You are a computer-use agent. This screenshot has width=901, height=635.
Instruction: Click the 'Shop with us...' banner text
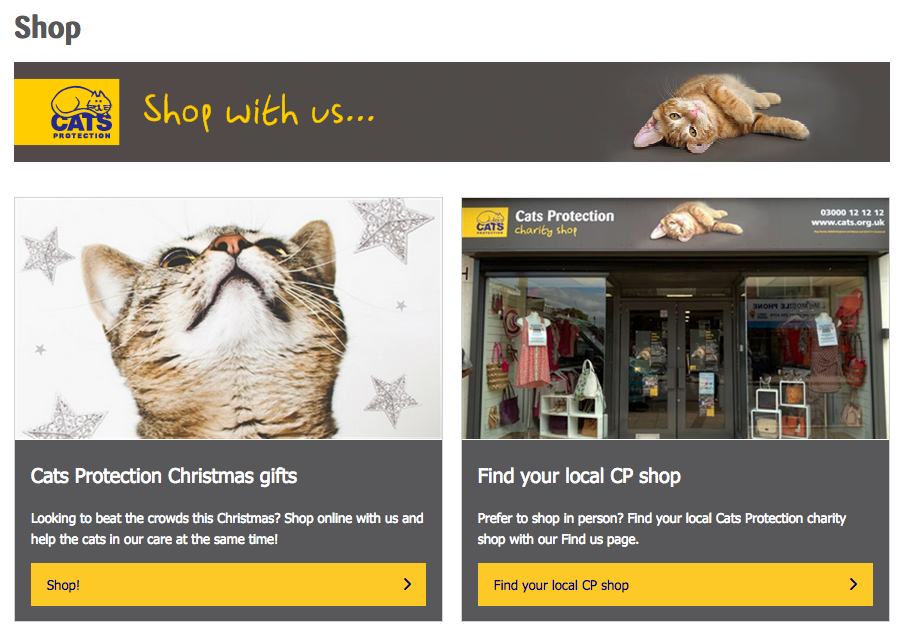(x=259, y=111)
